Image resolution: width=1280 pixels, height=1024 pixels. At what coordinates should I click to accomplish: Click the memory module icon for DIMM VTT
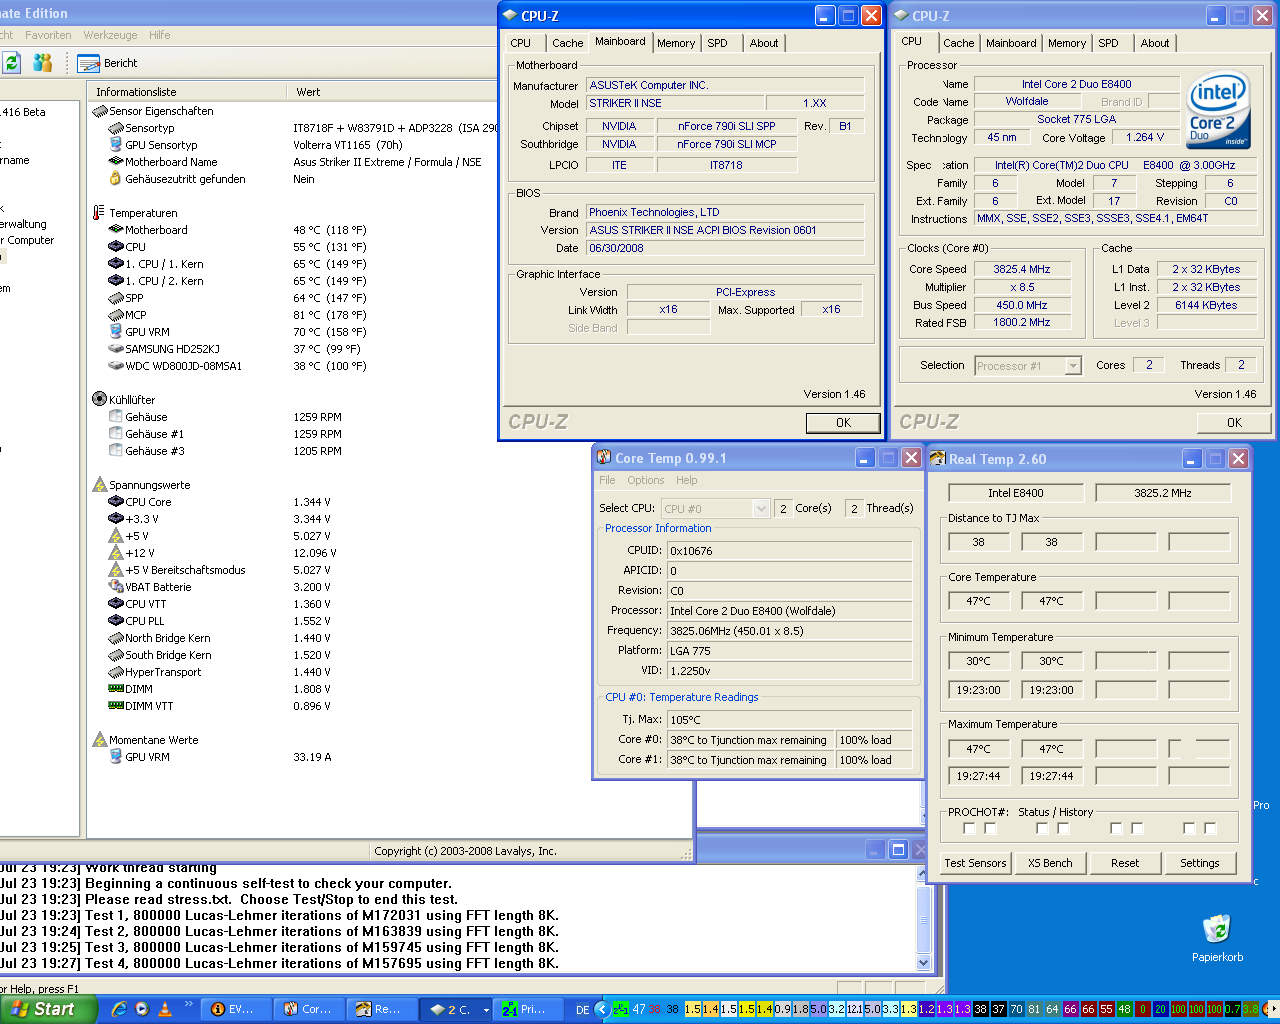click(x=116, y=706)
